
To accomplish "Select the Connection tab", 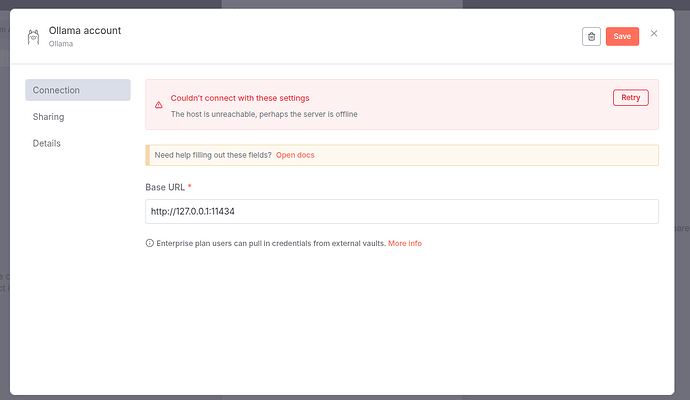I will coord(77,90).
